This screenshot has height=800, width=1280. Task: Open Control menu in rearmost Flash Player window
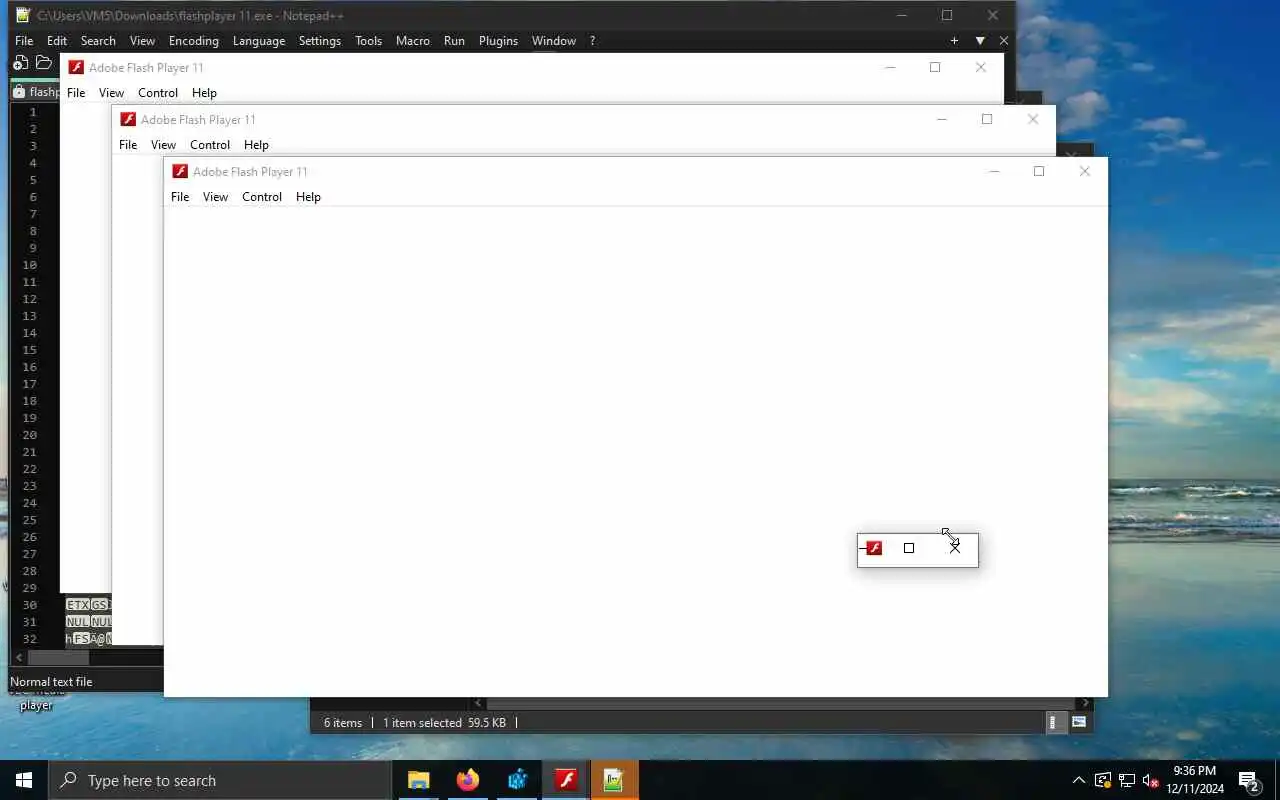point(158,93)
